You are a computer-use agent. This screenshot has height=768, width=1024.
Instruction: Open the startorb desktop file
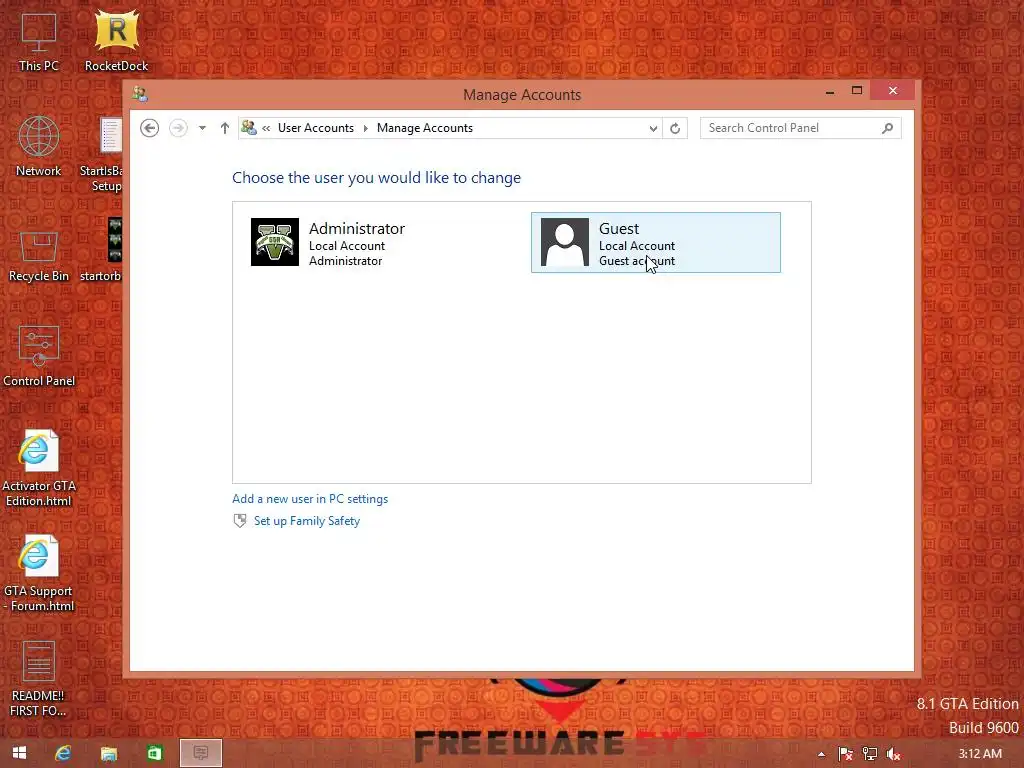click(x=103, y=251)
